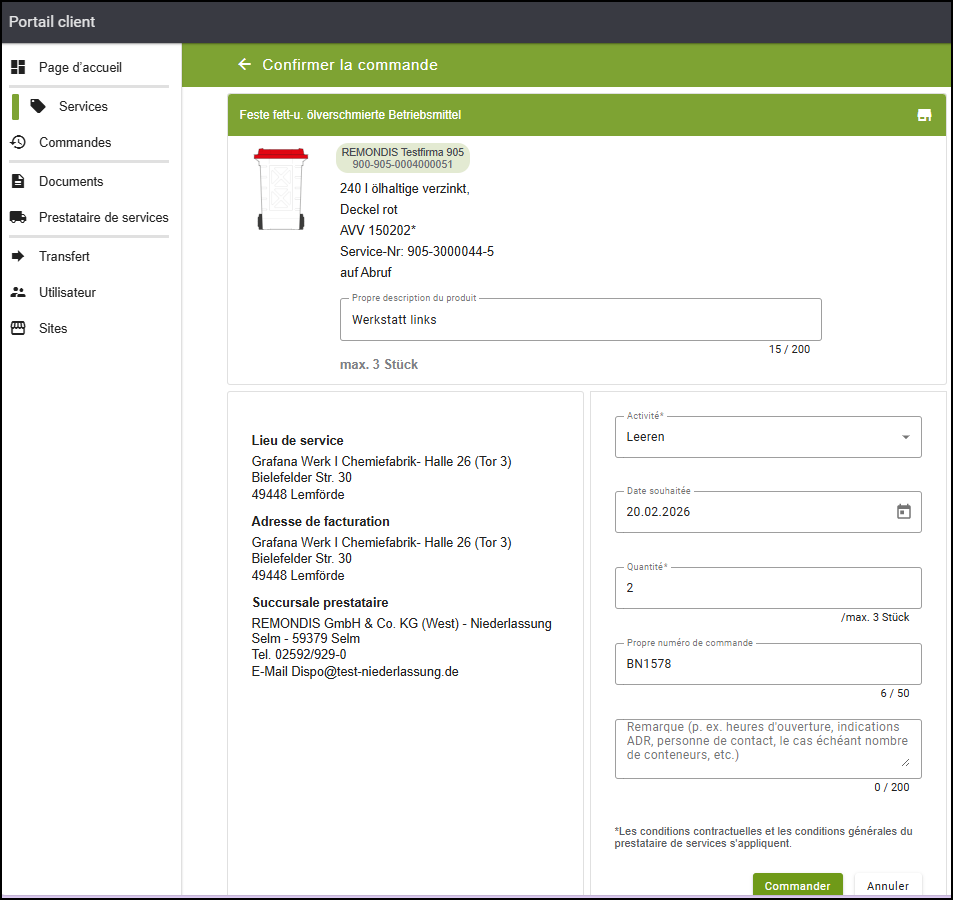Click the back arrow beside Confirmer la commande

(x=244, y=65)
